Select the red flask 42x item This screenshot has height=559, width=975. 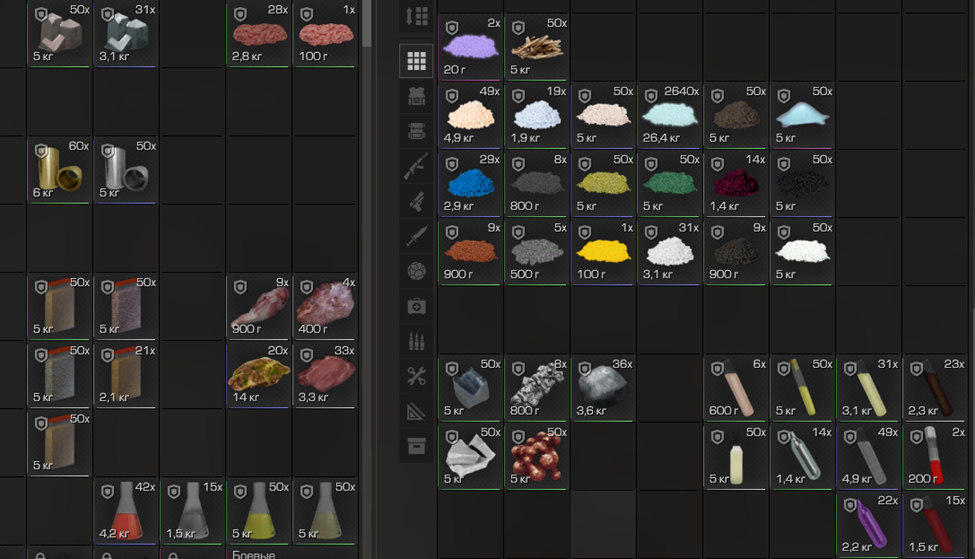pyautogui.click(x=126, y=511)
